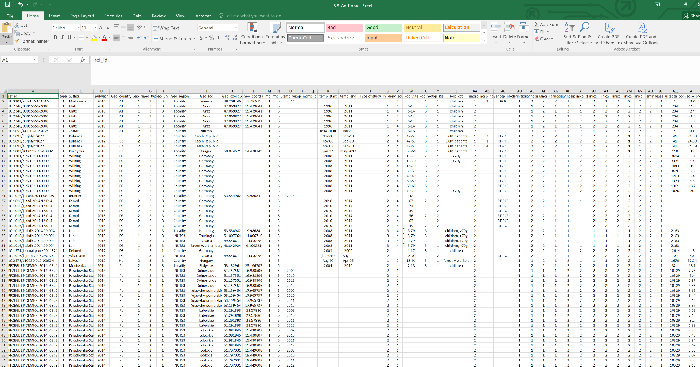The width and height of the screenshot is (700, 367).
Task: Toggle bottom align for cells
Action: pos(131,28)
